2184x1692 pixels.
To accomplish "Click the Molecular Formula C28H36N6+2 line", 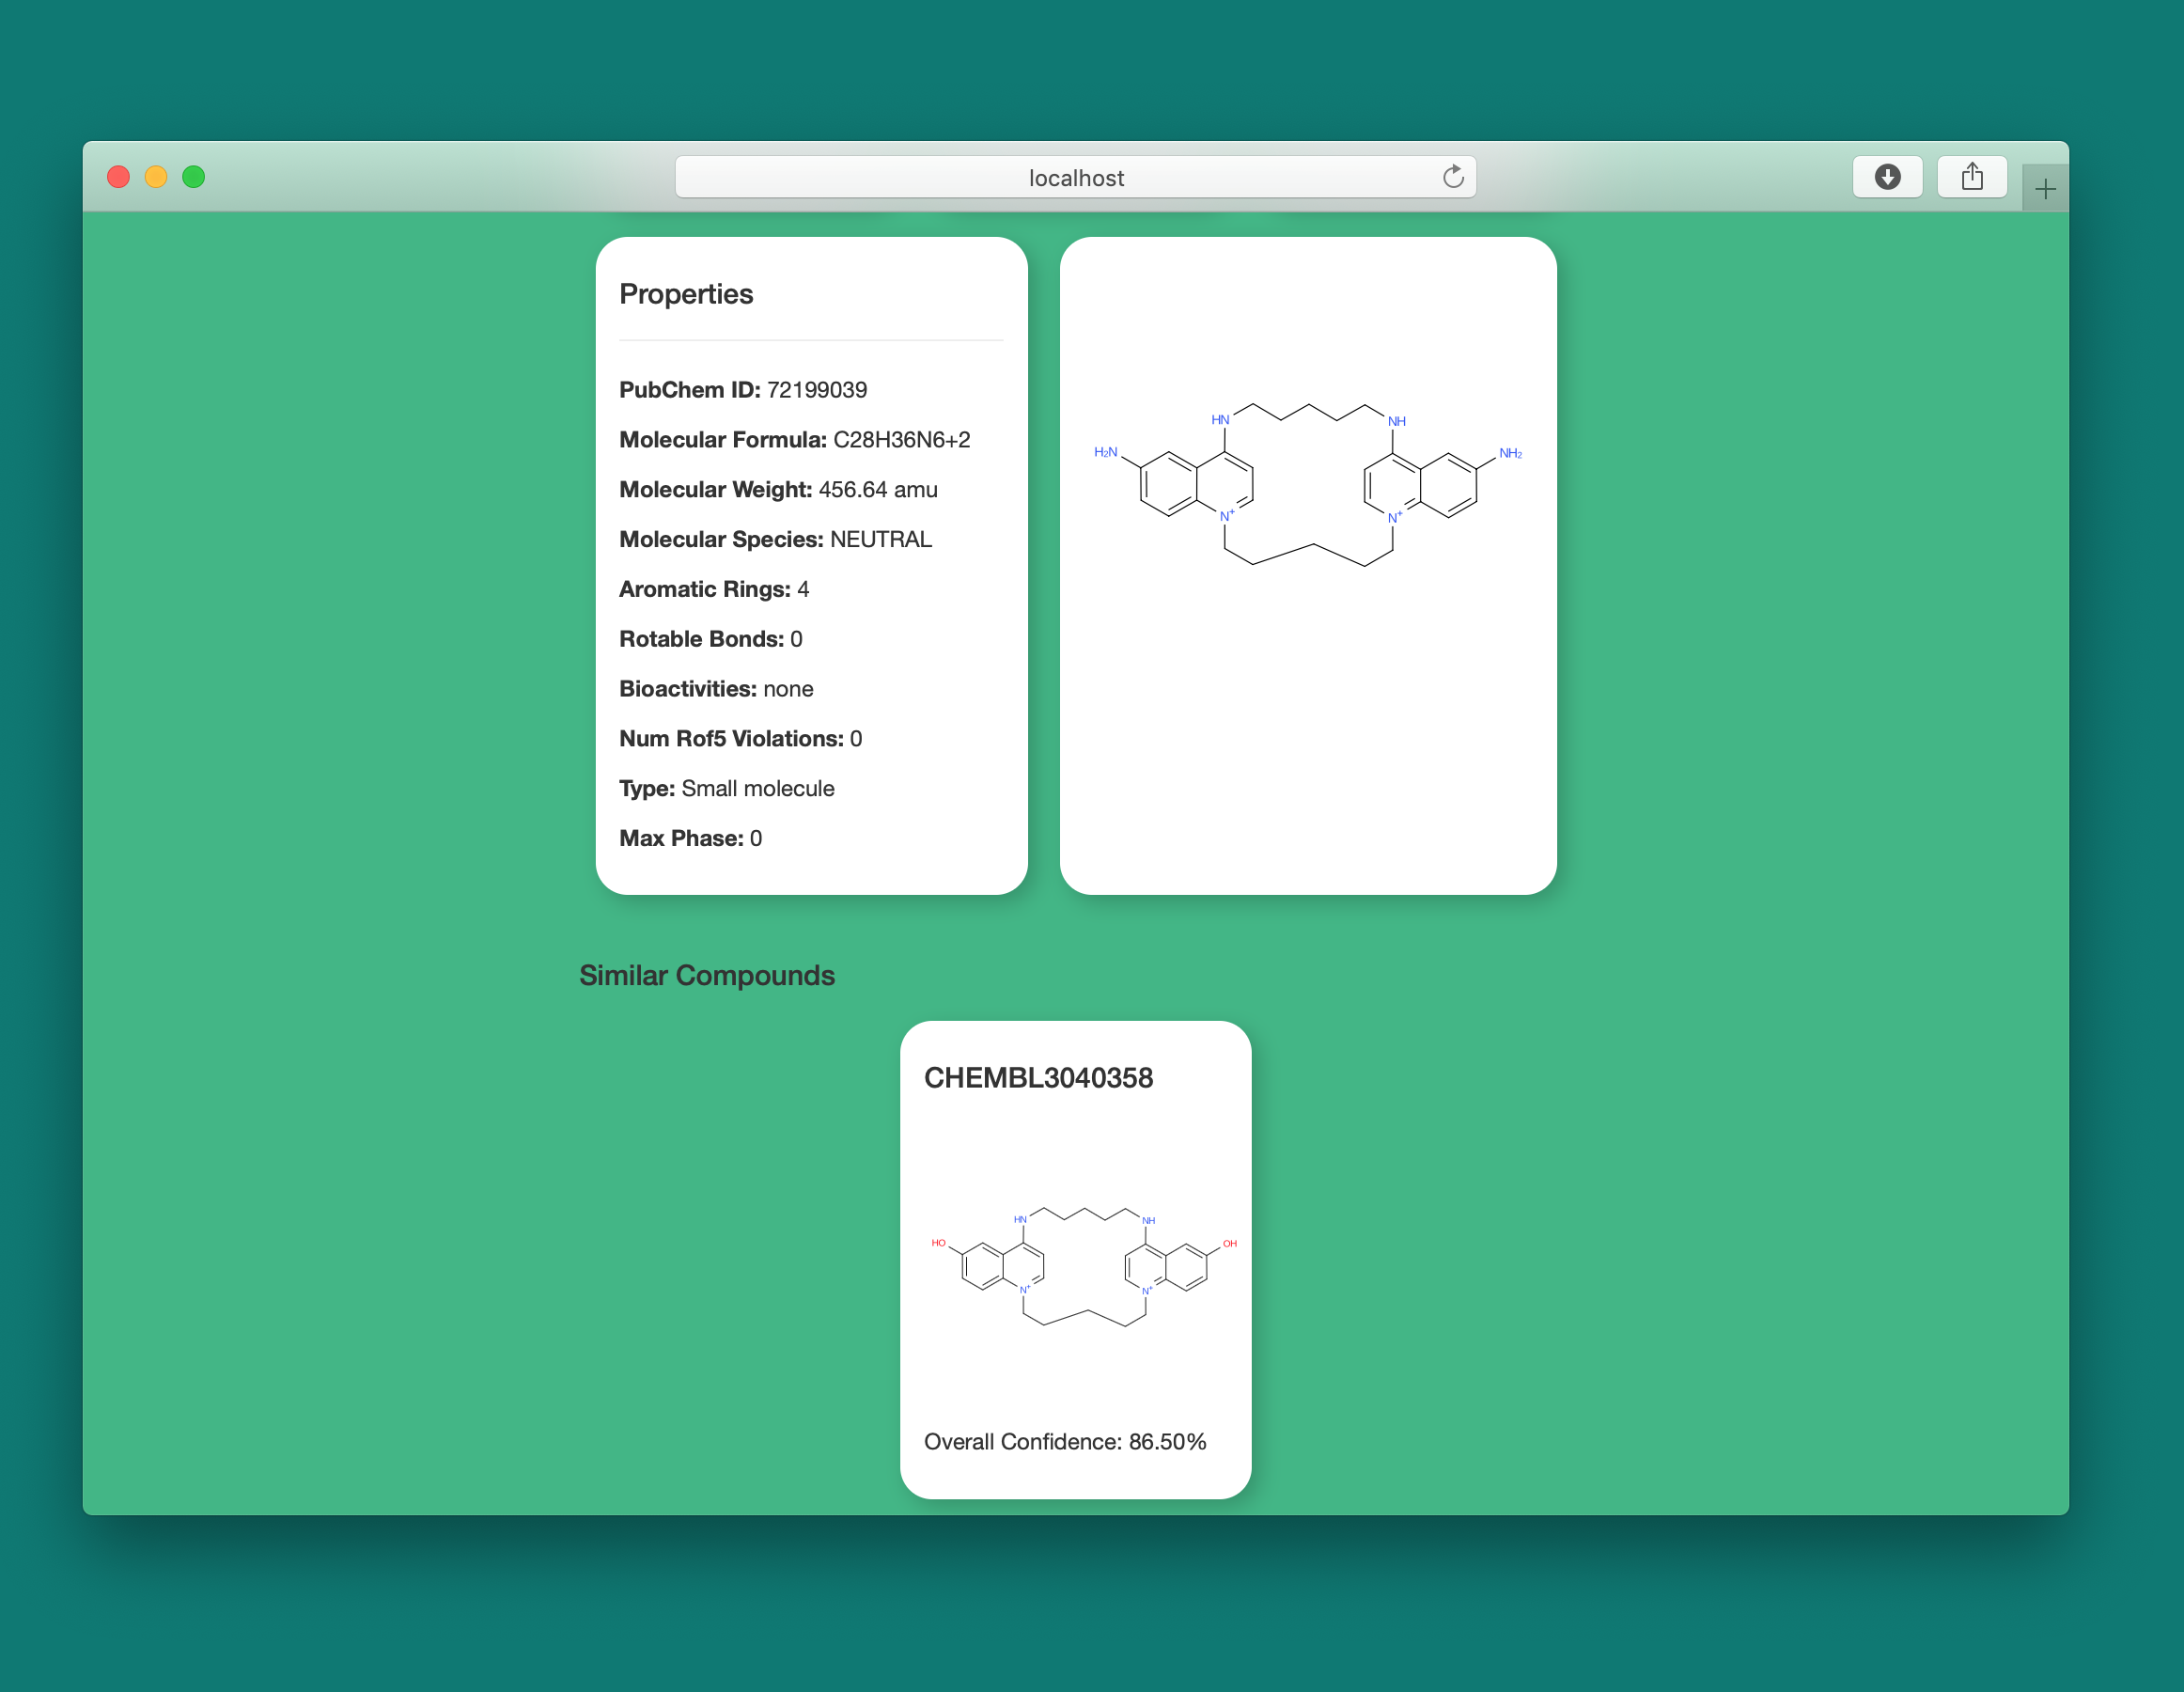I will pyautogui.click(x=794, y=440).
